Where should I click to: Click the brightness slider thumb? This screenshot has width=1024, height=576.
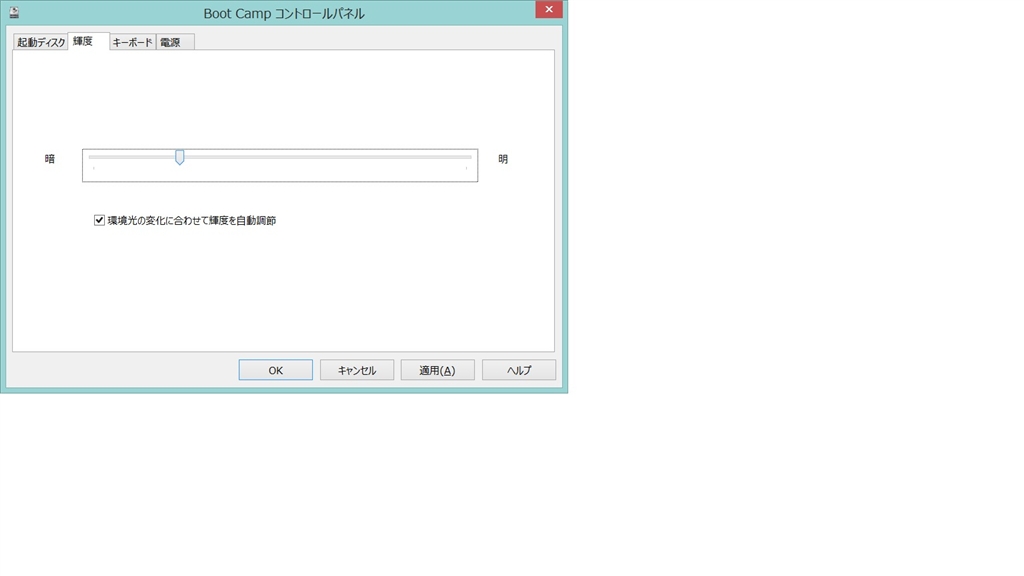(180, 157)
